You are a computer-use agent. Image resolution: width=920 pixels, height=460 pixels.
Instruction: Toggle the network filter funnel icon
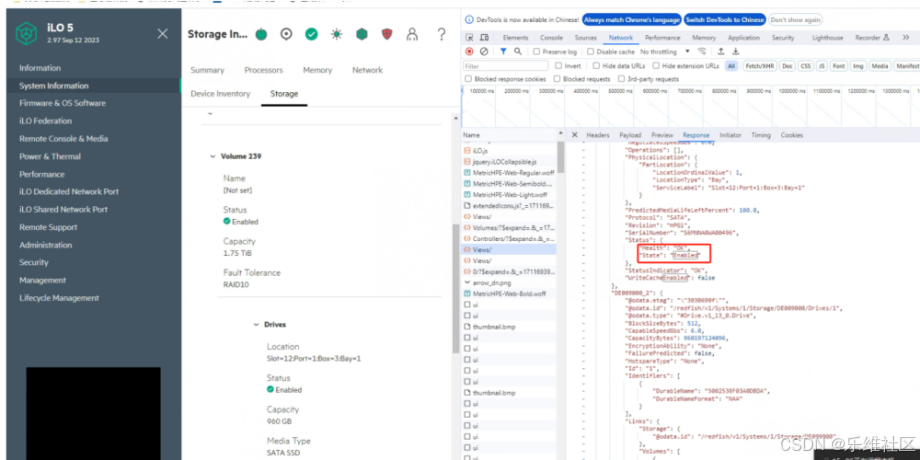point(503,52)
